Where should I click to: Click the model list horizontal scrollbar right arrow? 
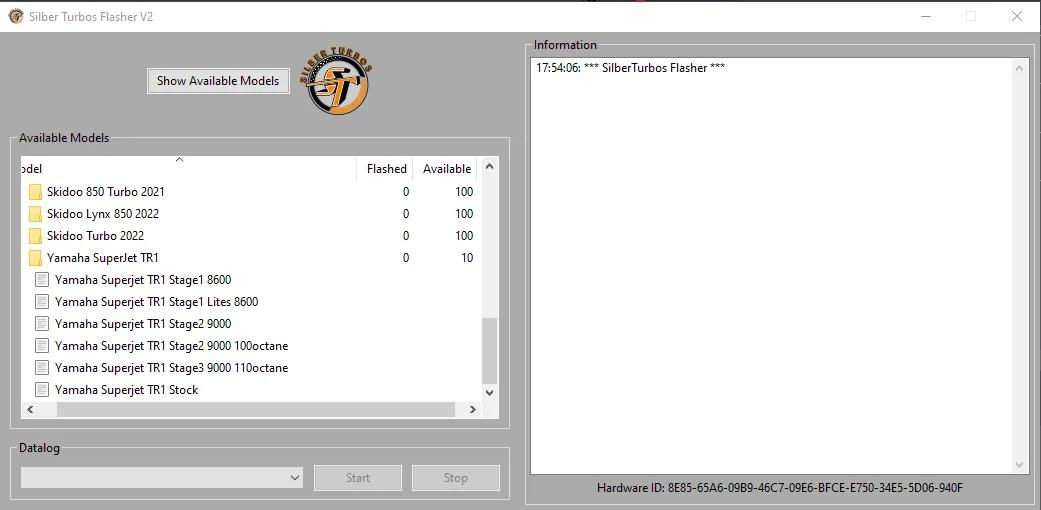click(472, 409)
